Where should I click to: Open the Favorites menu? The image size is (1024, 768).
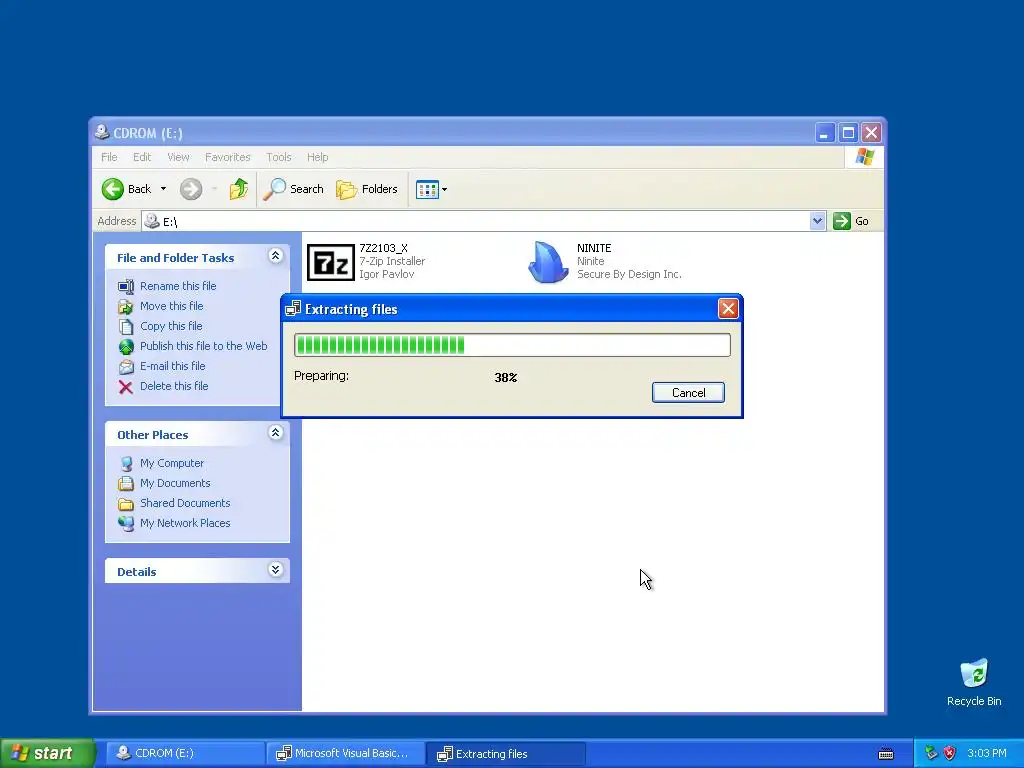pyautogui.click(x=227, y=157)
